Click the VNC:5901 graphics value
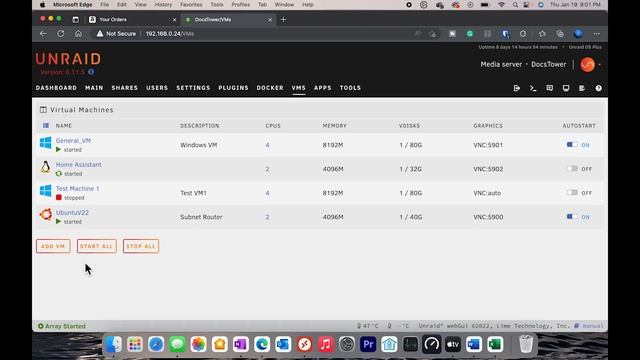The height and width of the screenshot is (360, 640). (x=488, y=145)
